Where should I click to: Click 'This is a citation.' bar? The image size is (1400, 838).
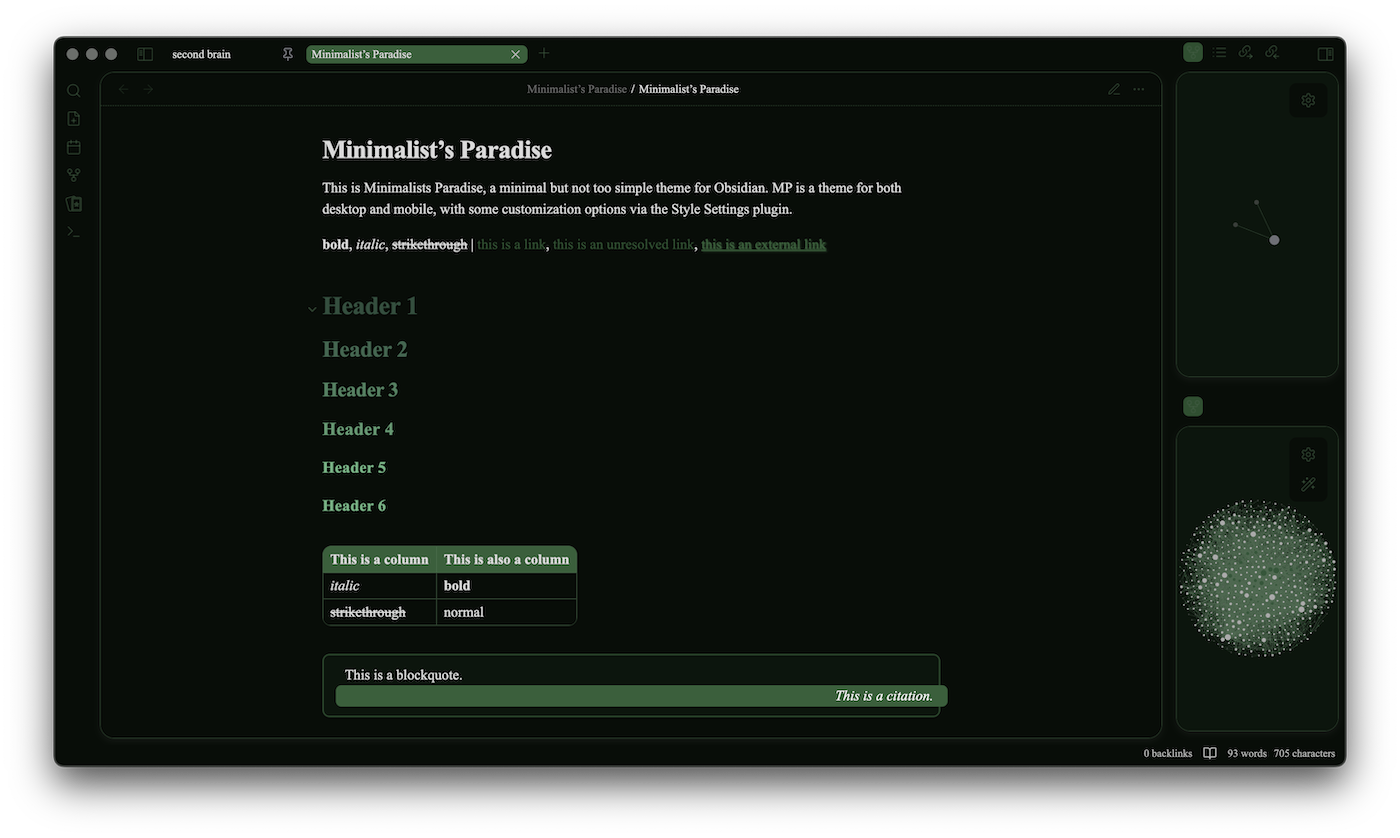pyautogui.click(x=641, y=696)
